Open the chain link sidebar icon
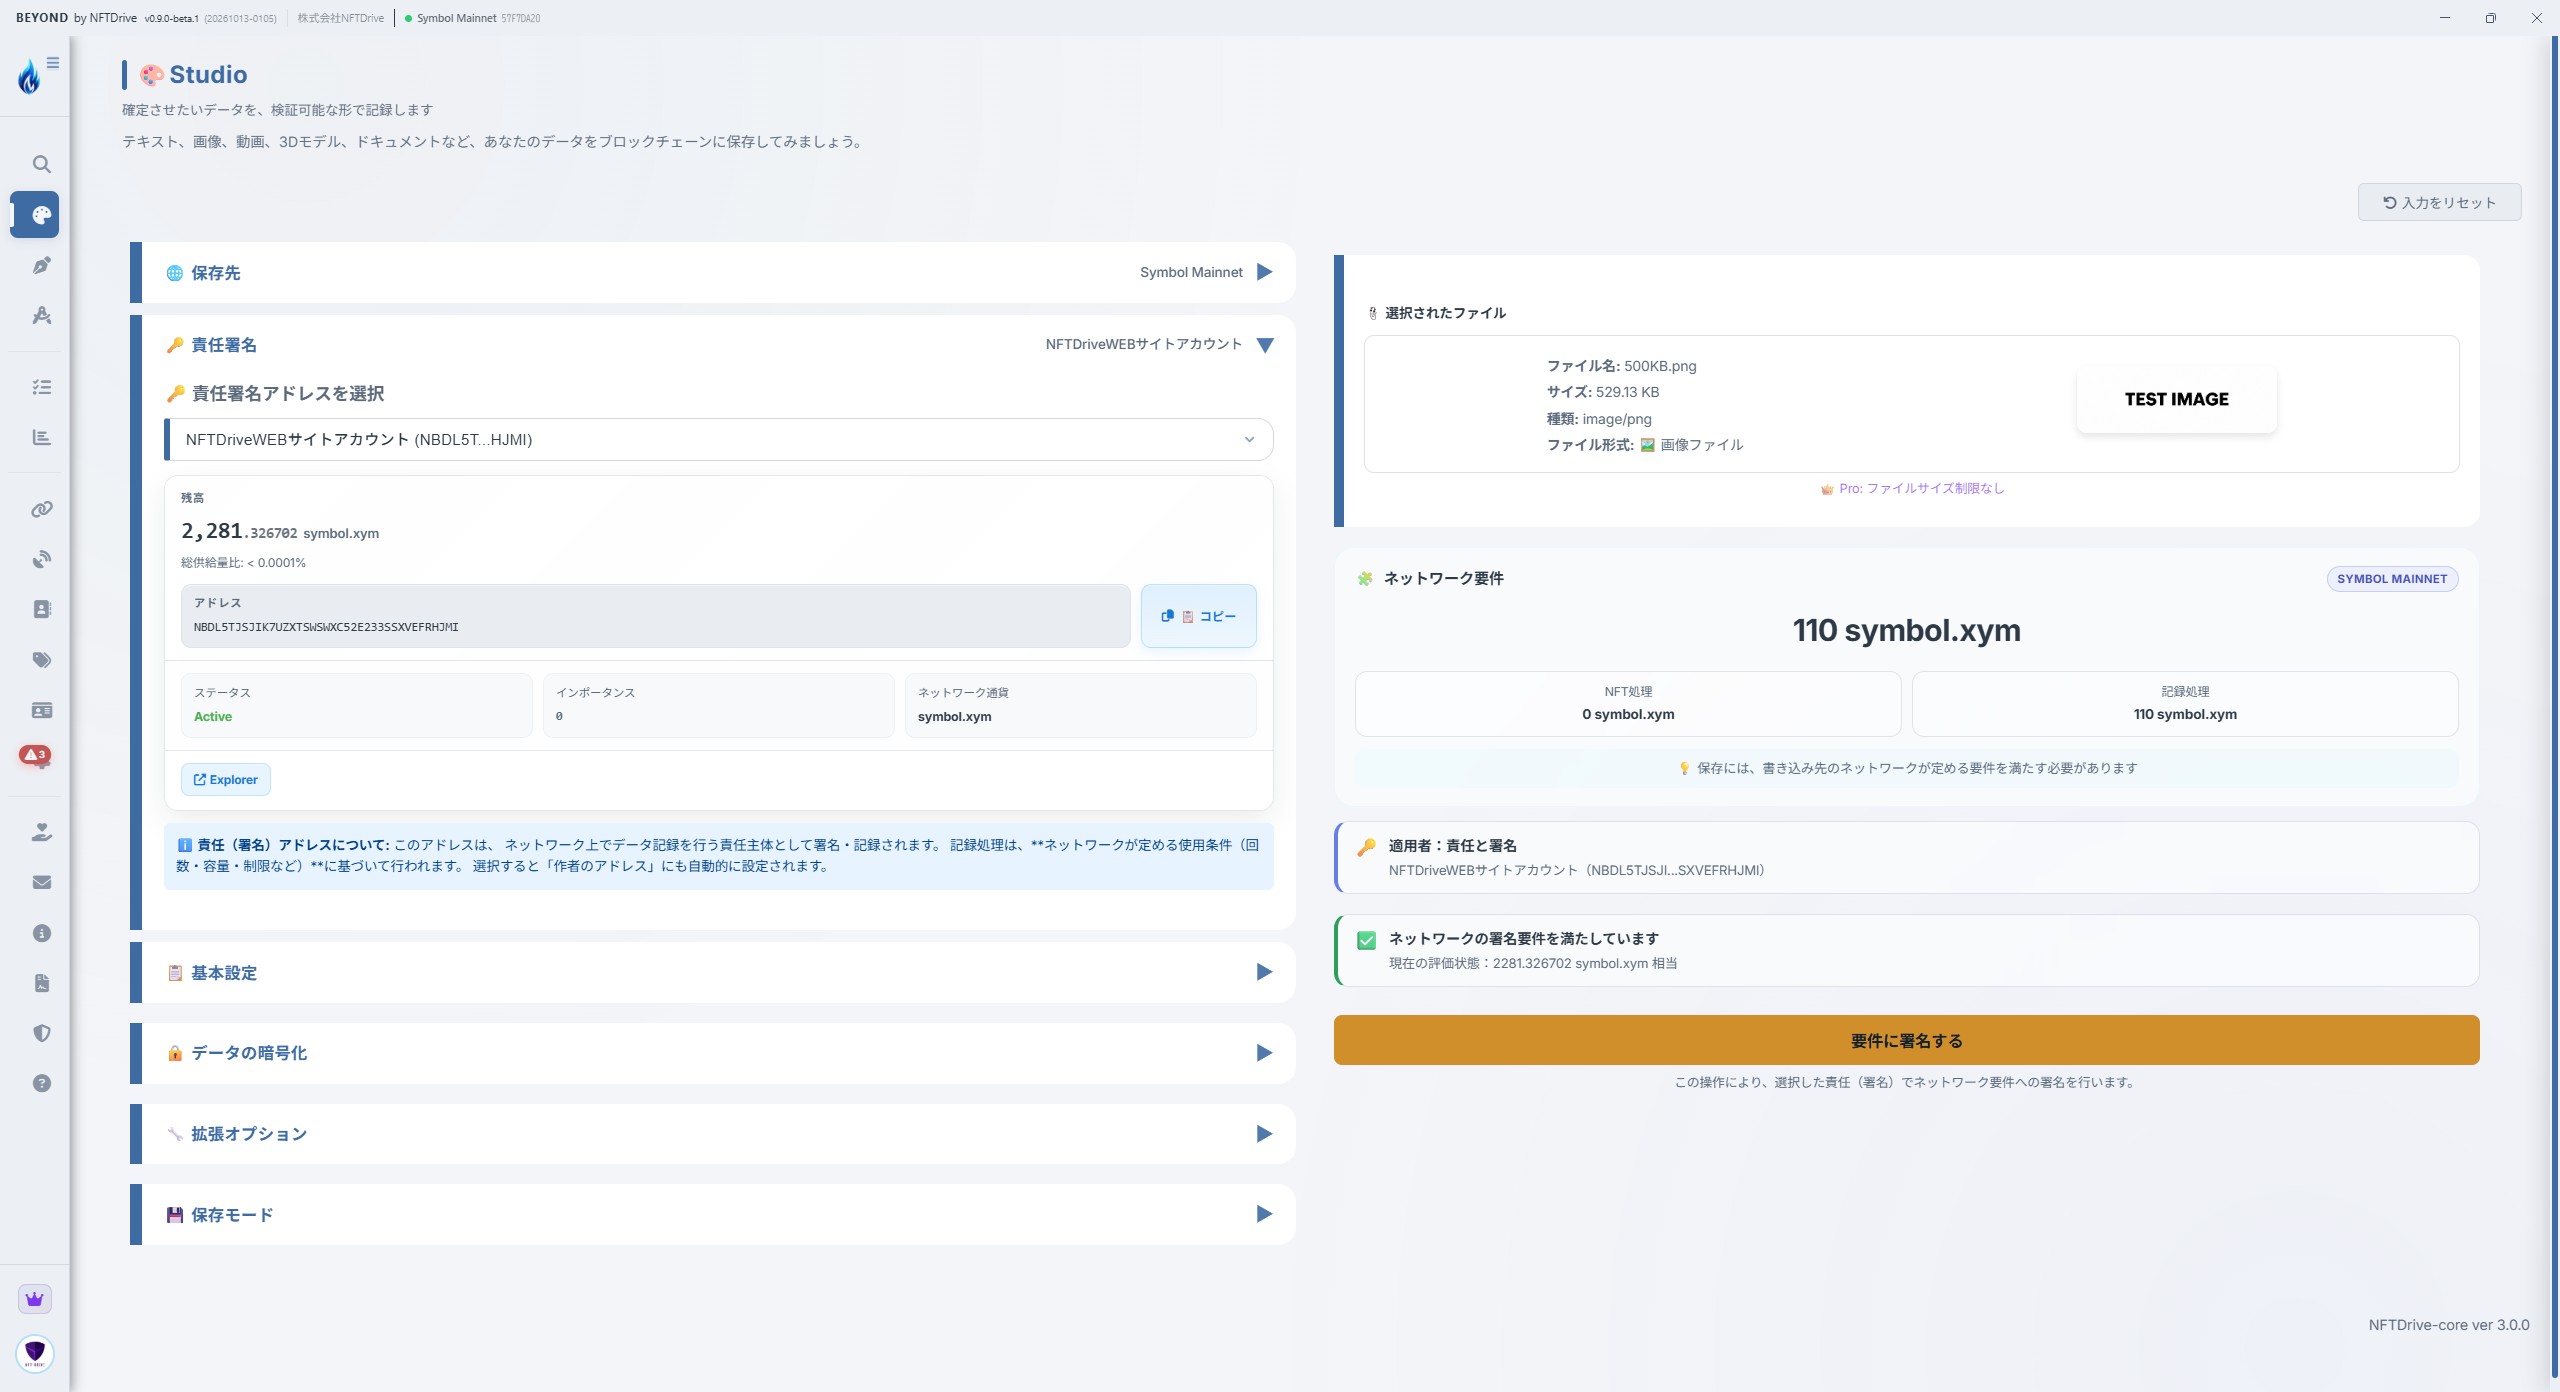Screen dimensions: 2560x1392 (41, 509)
